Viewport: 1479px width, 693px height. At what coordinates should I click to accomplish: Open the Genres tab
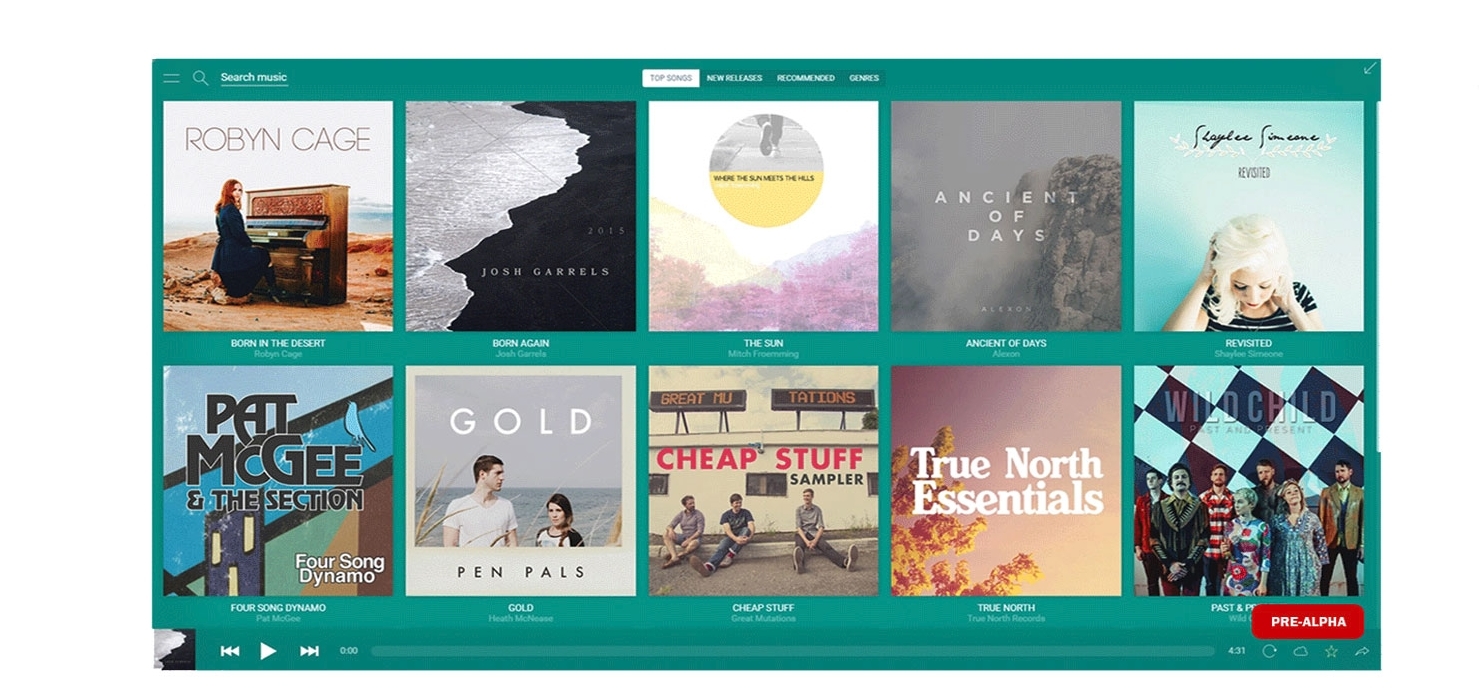pyautogui.click(x=864, y=78)
